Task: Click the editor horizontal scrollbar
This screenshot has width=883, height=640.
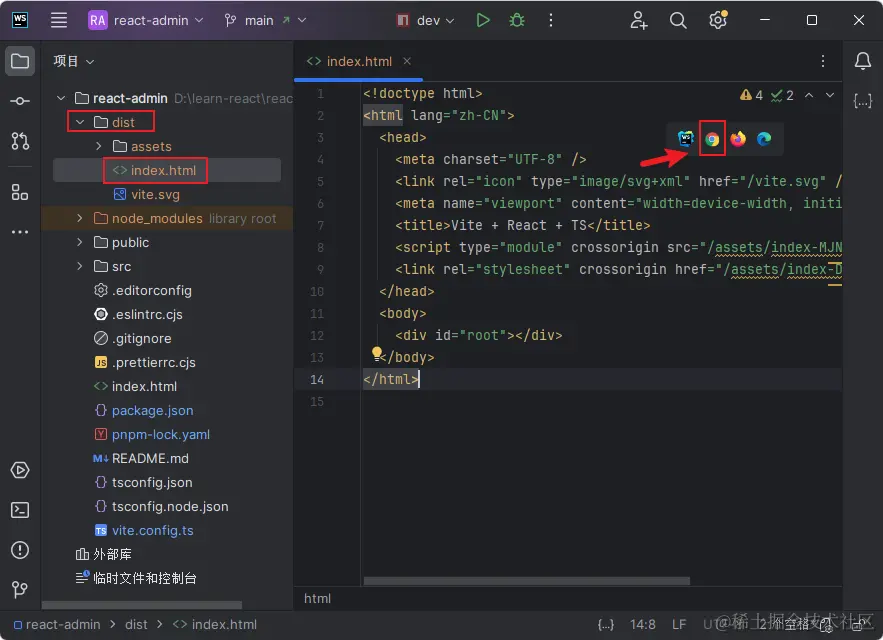Action: tap(527, 581)
